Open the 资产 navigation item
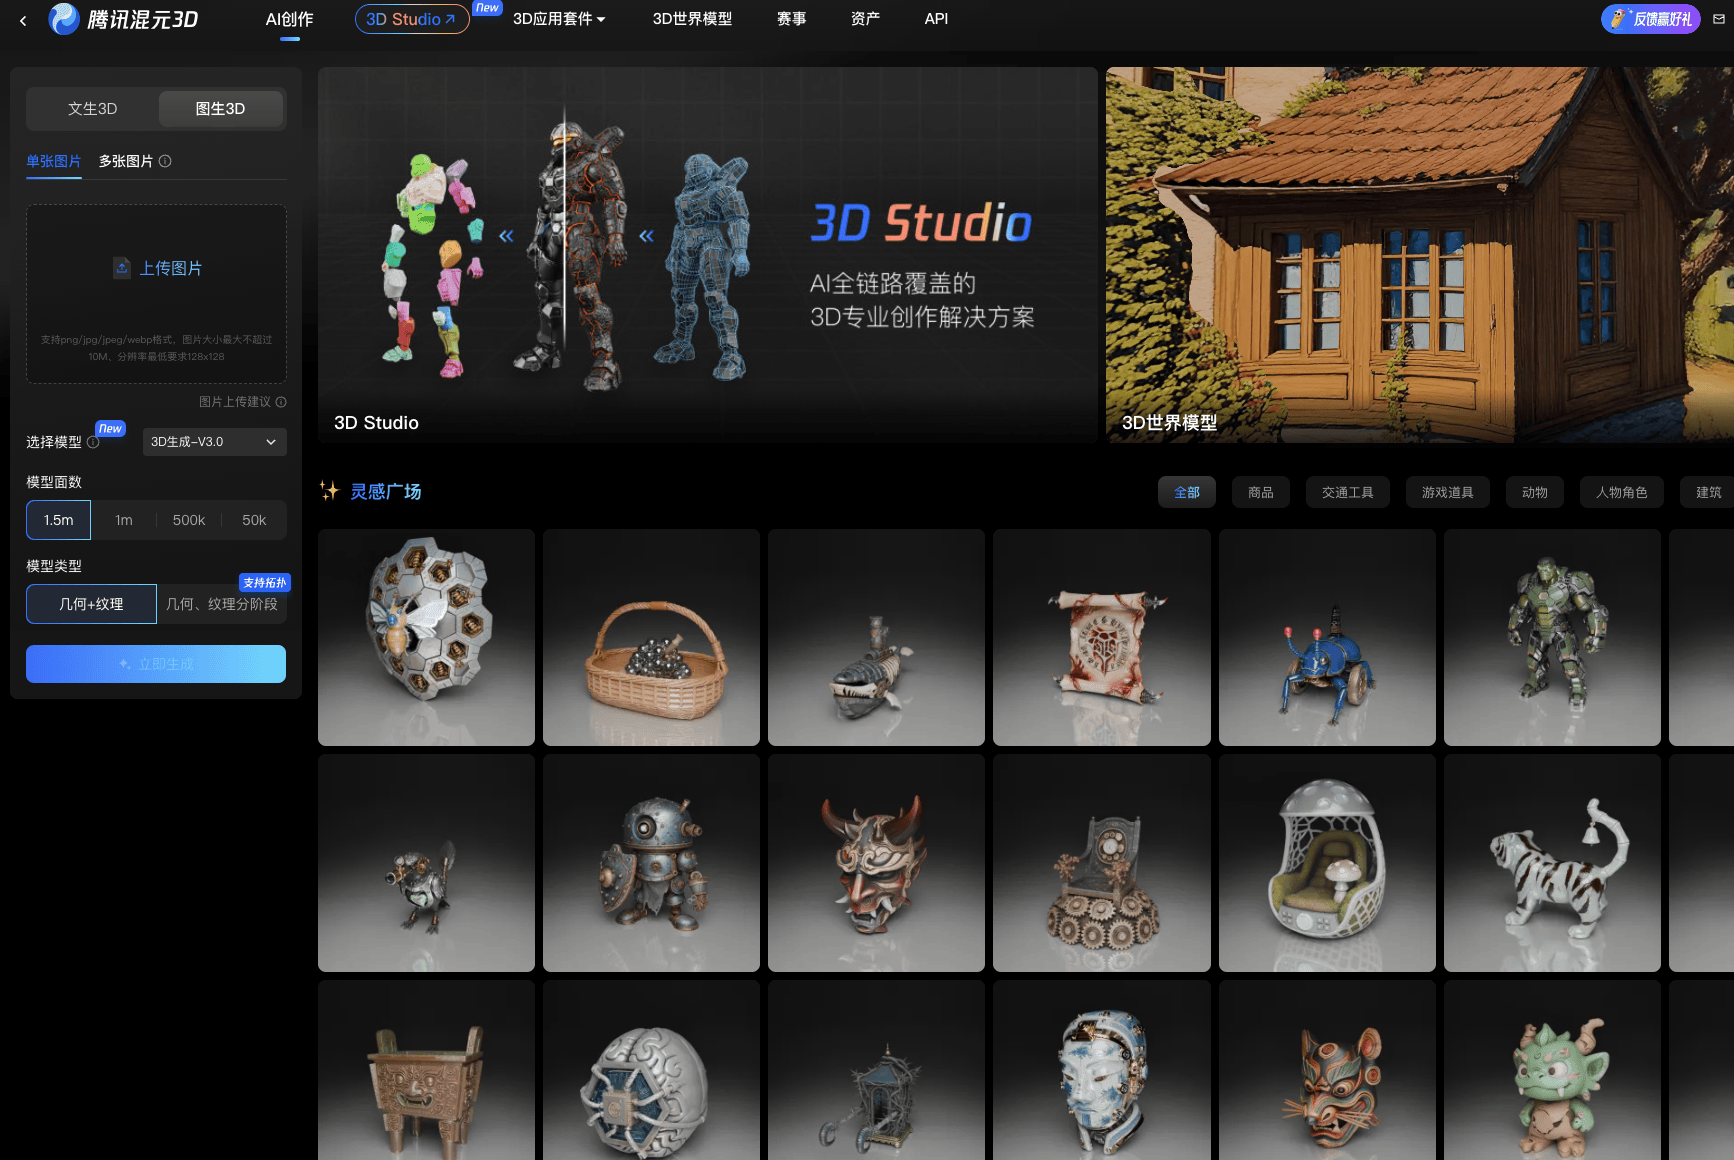 click(x=866, y=19)
